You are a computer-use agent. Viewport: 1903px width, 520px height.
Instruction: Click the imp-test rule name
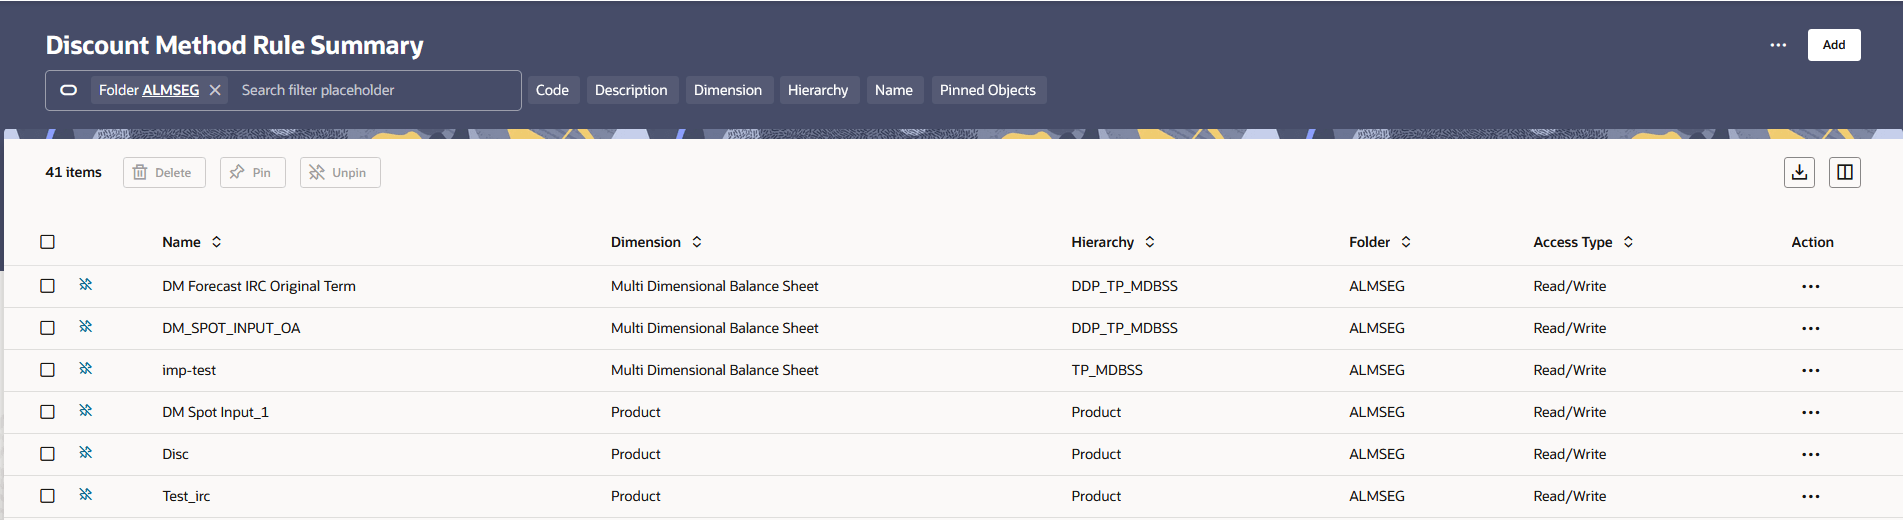189,370
